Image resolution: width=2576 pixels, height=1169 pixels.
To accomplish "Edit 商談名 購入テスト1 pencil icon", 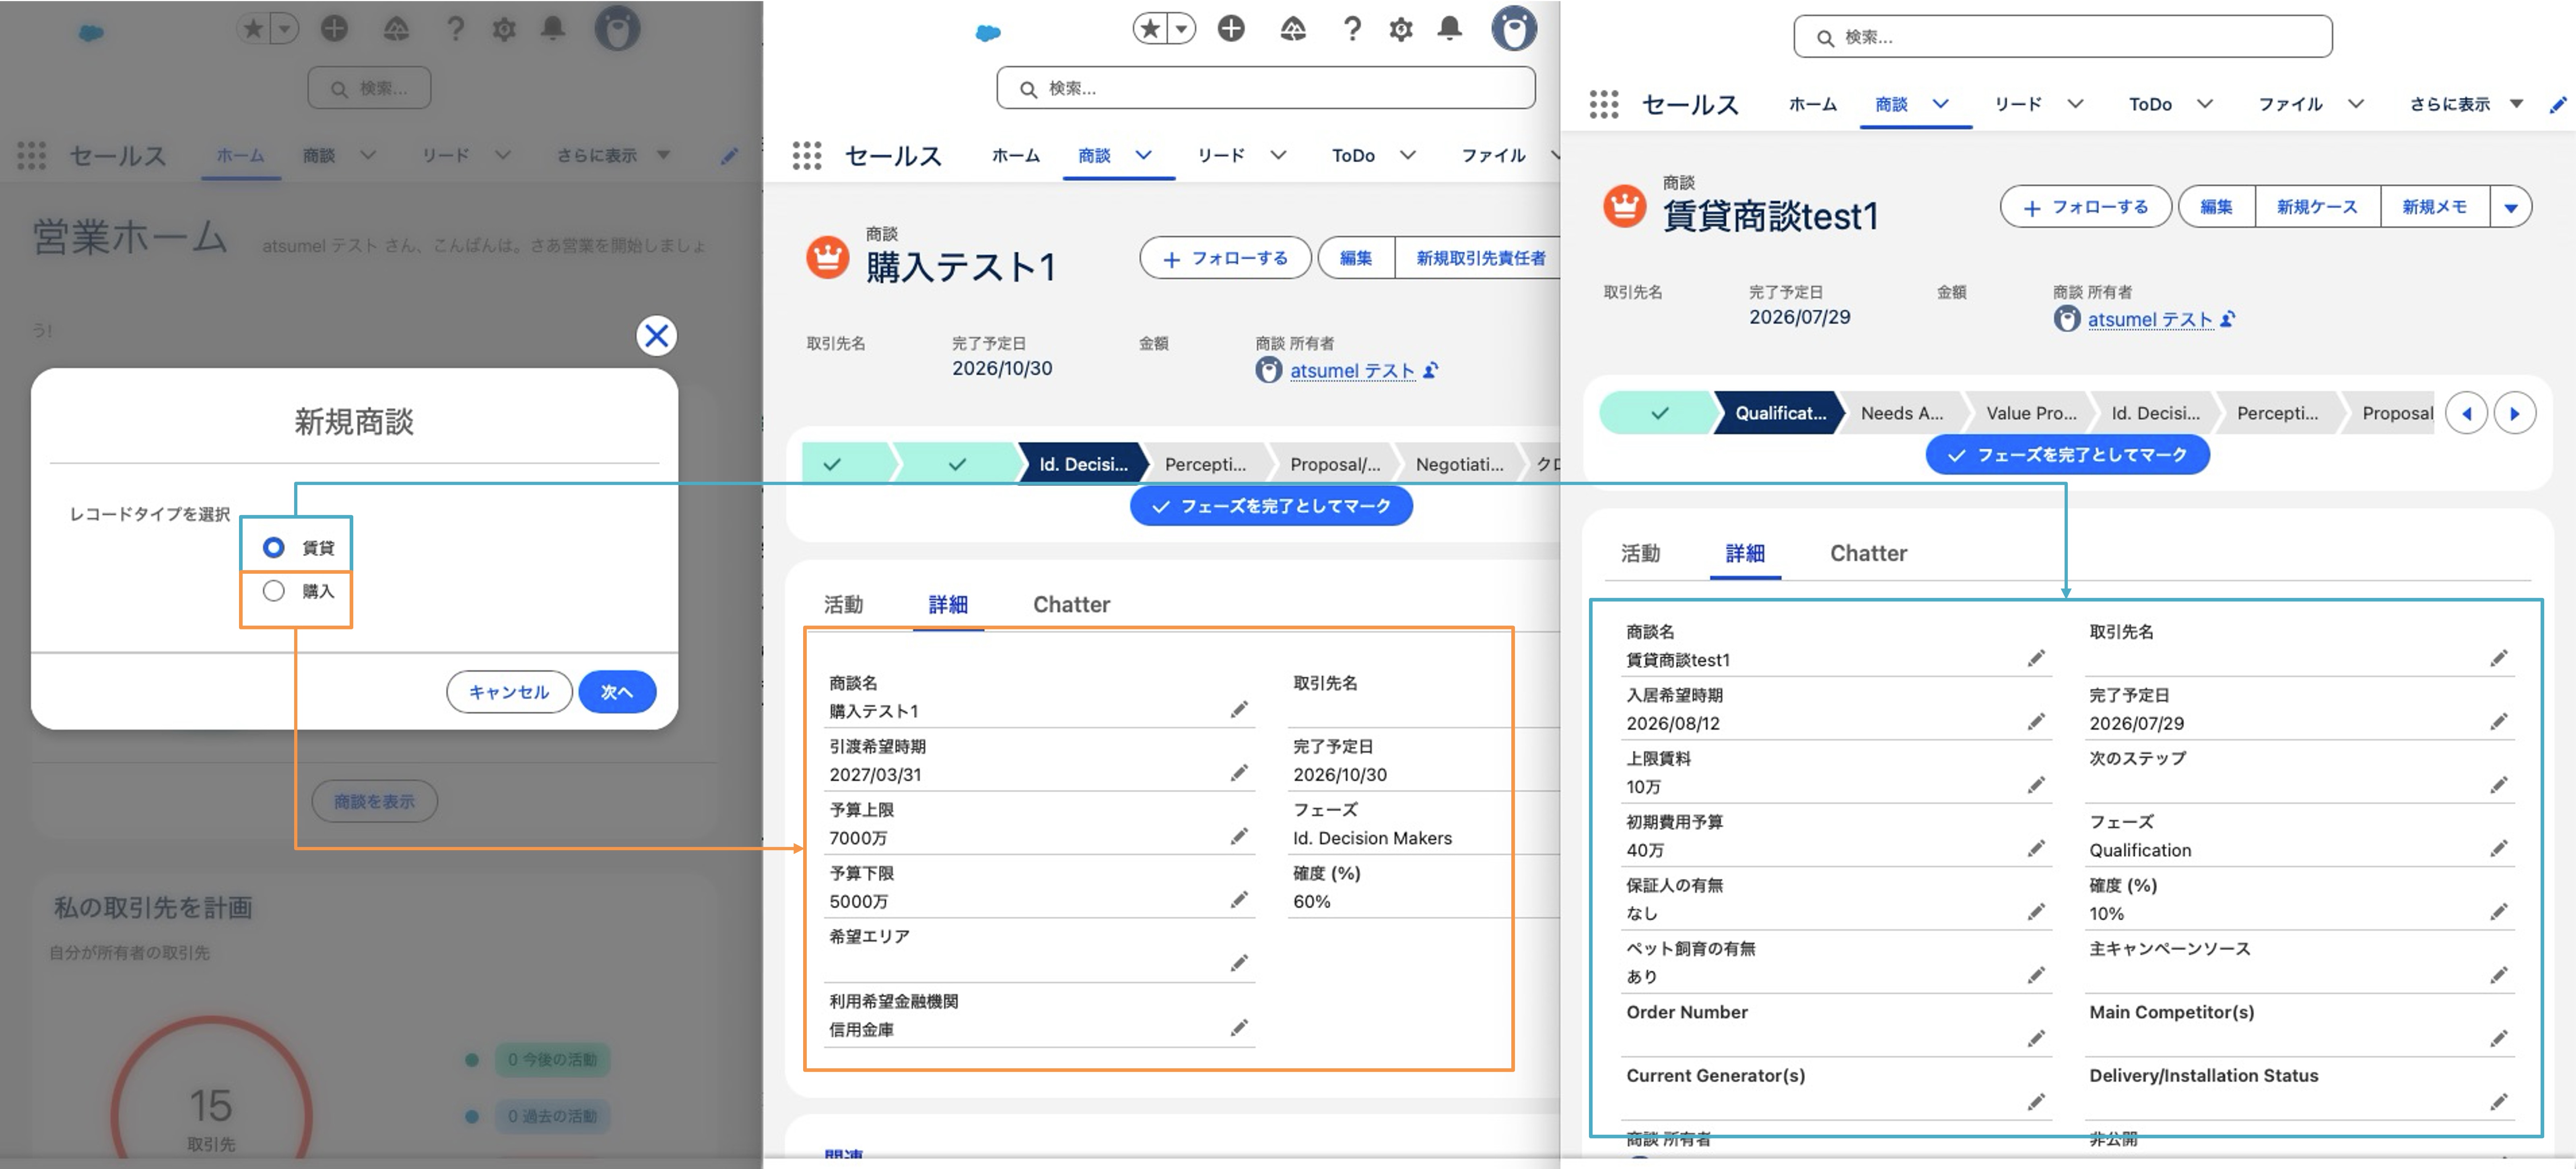I will point(1239,710).
